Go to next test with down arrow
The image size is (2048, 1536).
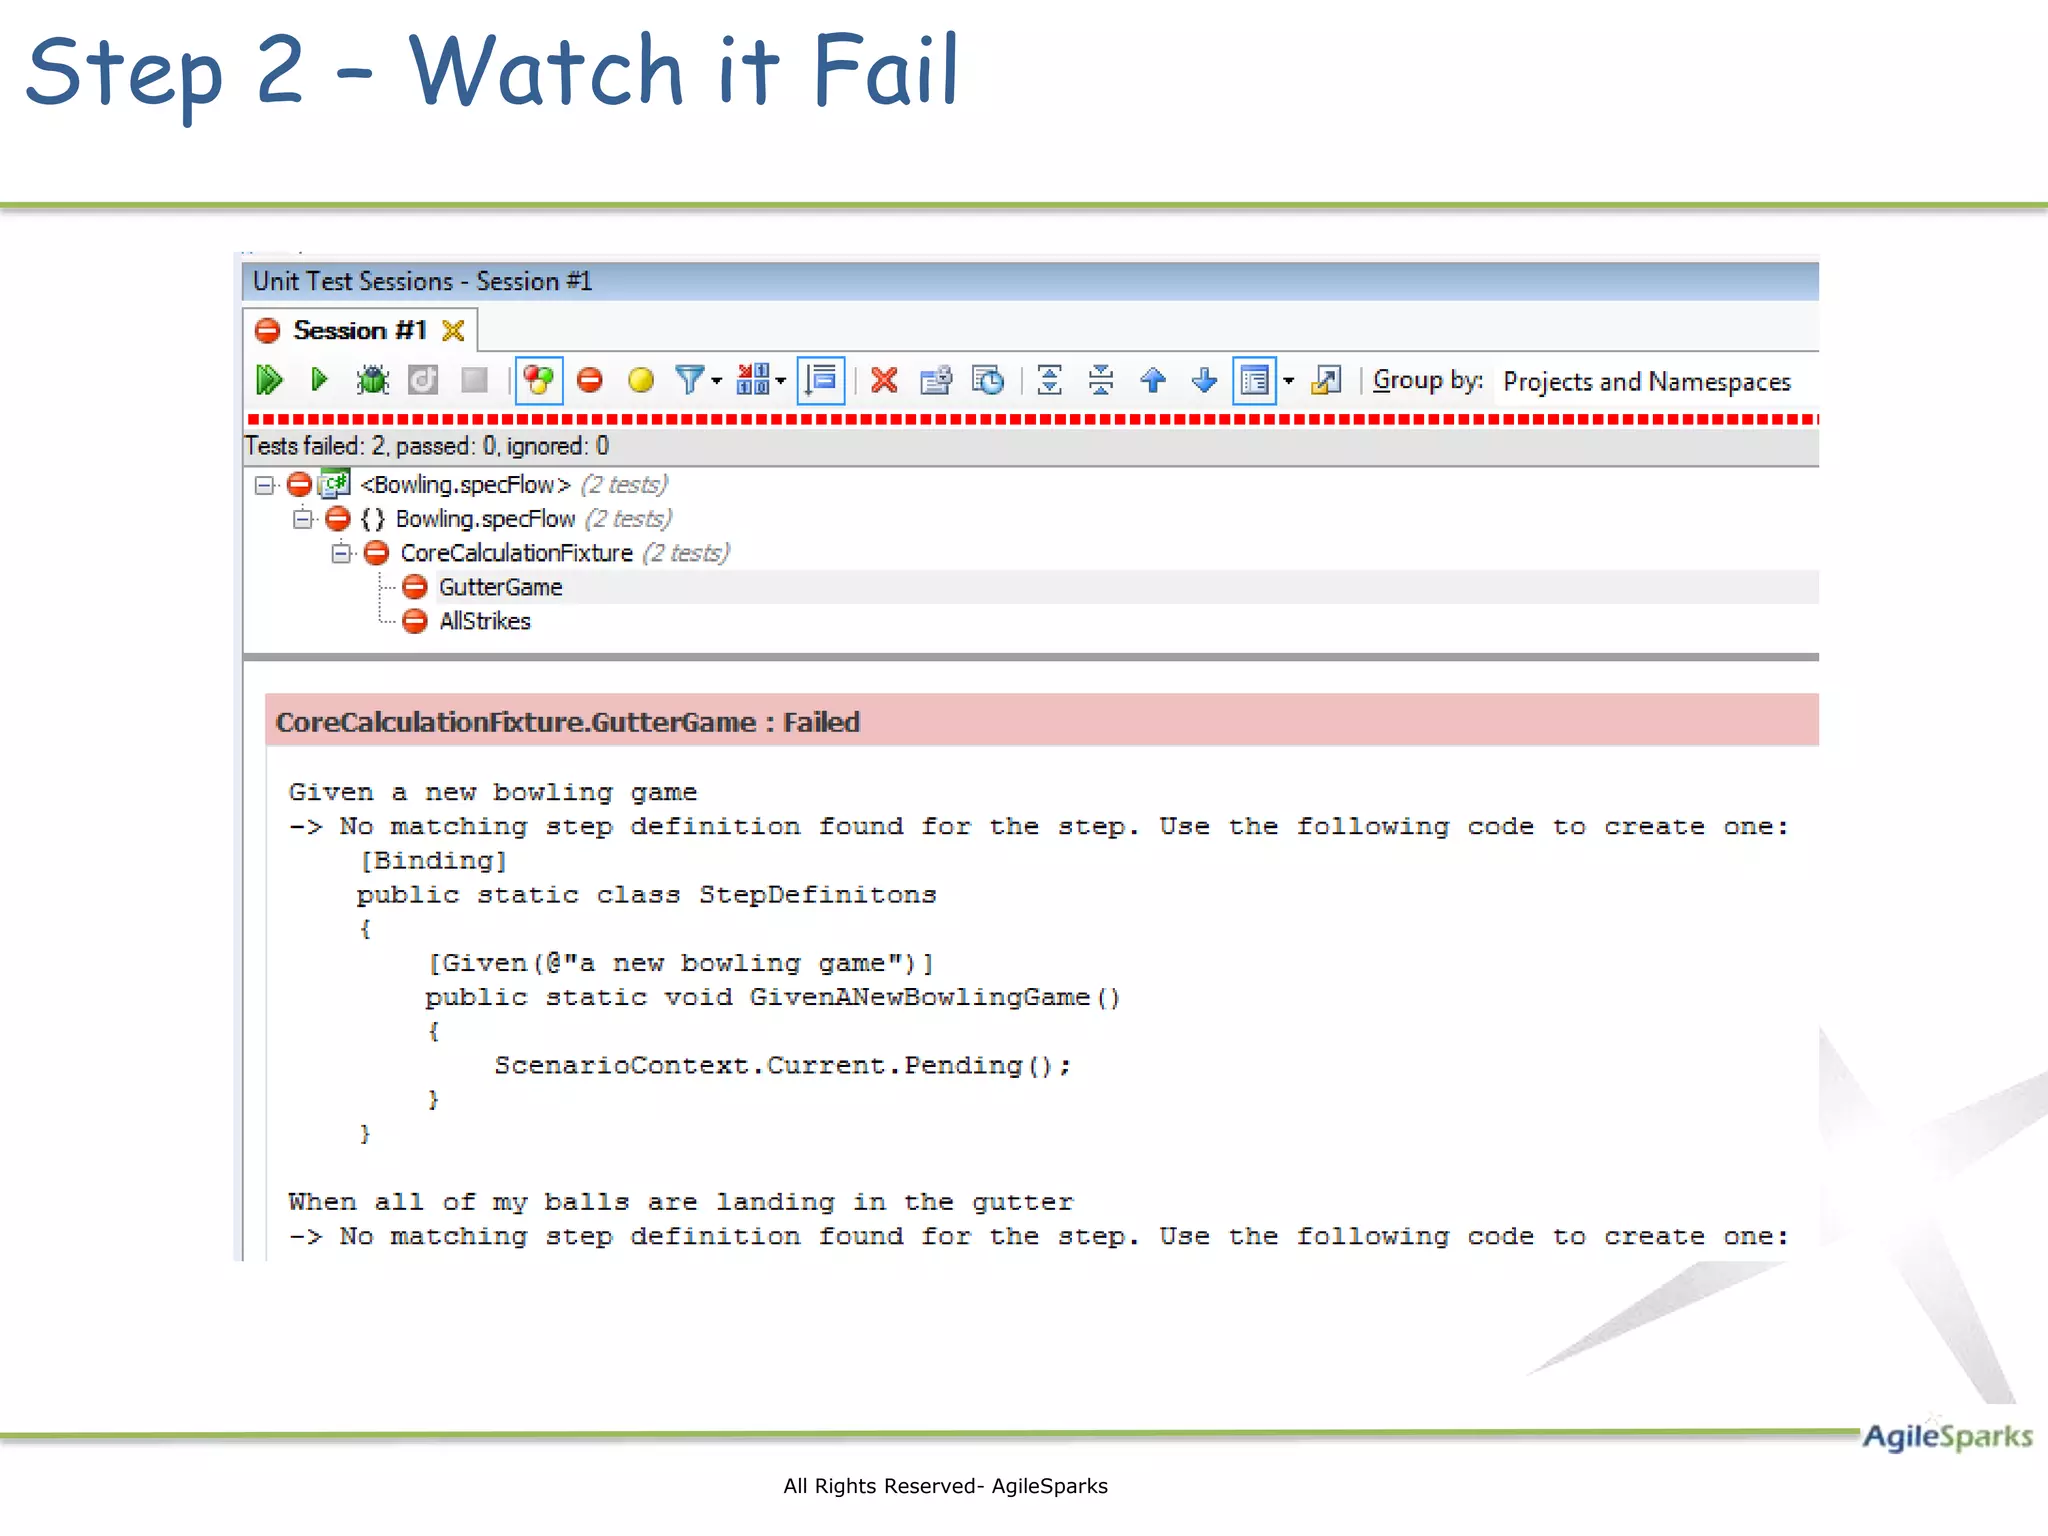(x=1205, y=380)
